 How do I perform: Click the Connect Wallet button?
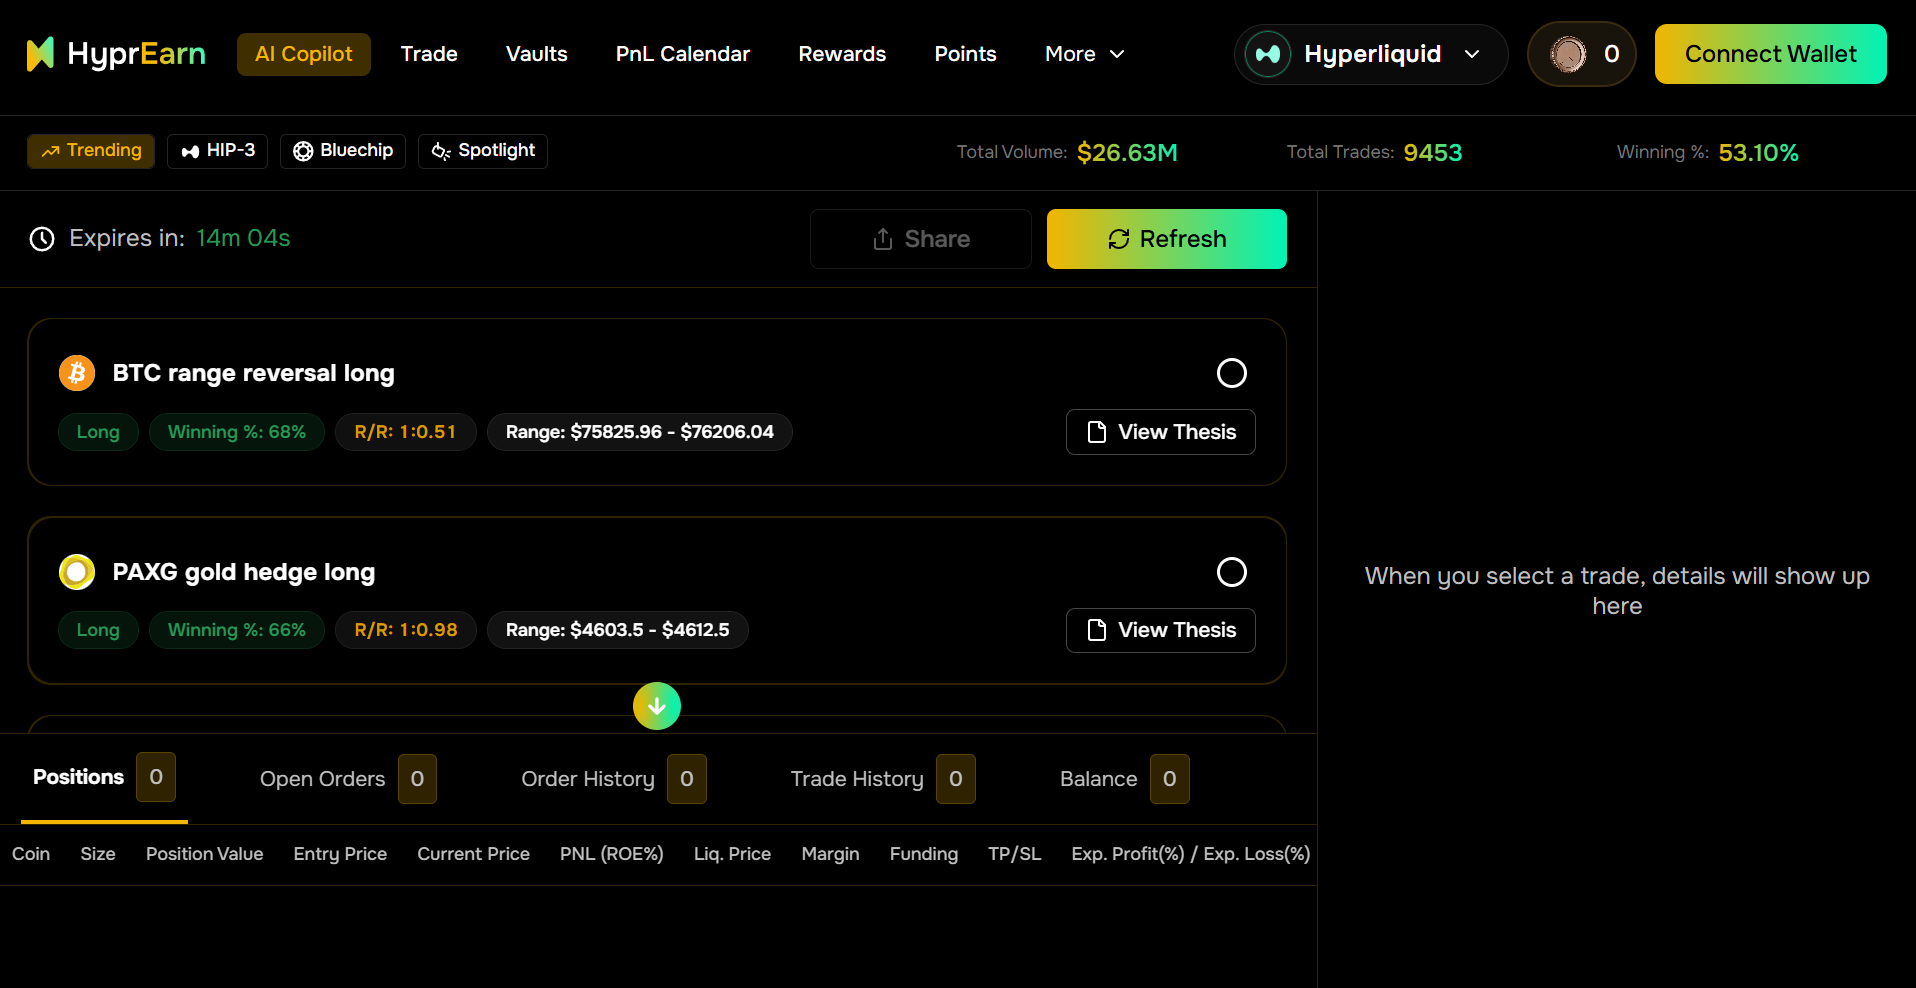coord(1771,54)
